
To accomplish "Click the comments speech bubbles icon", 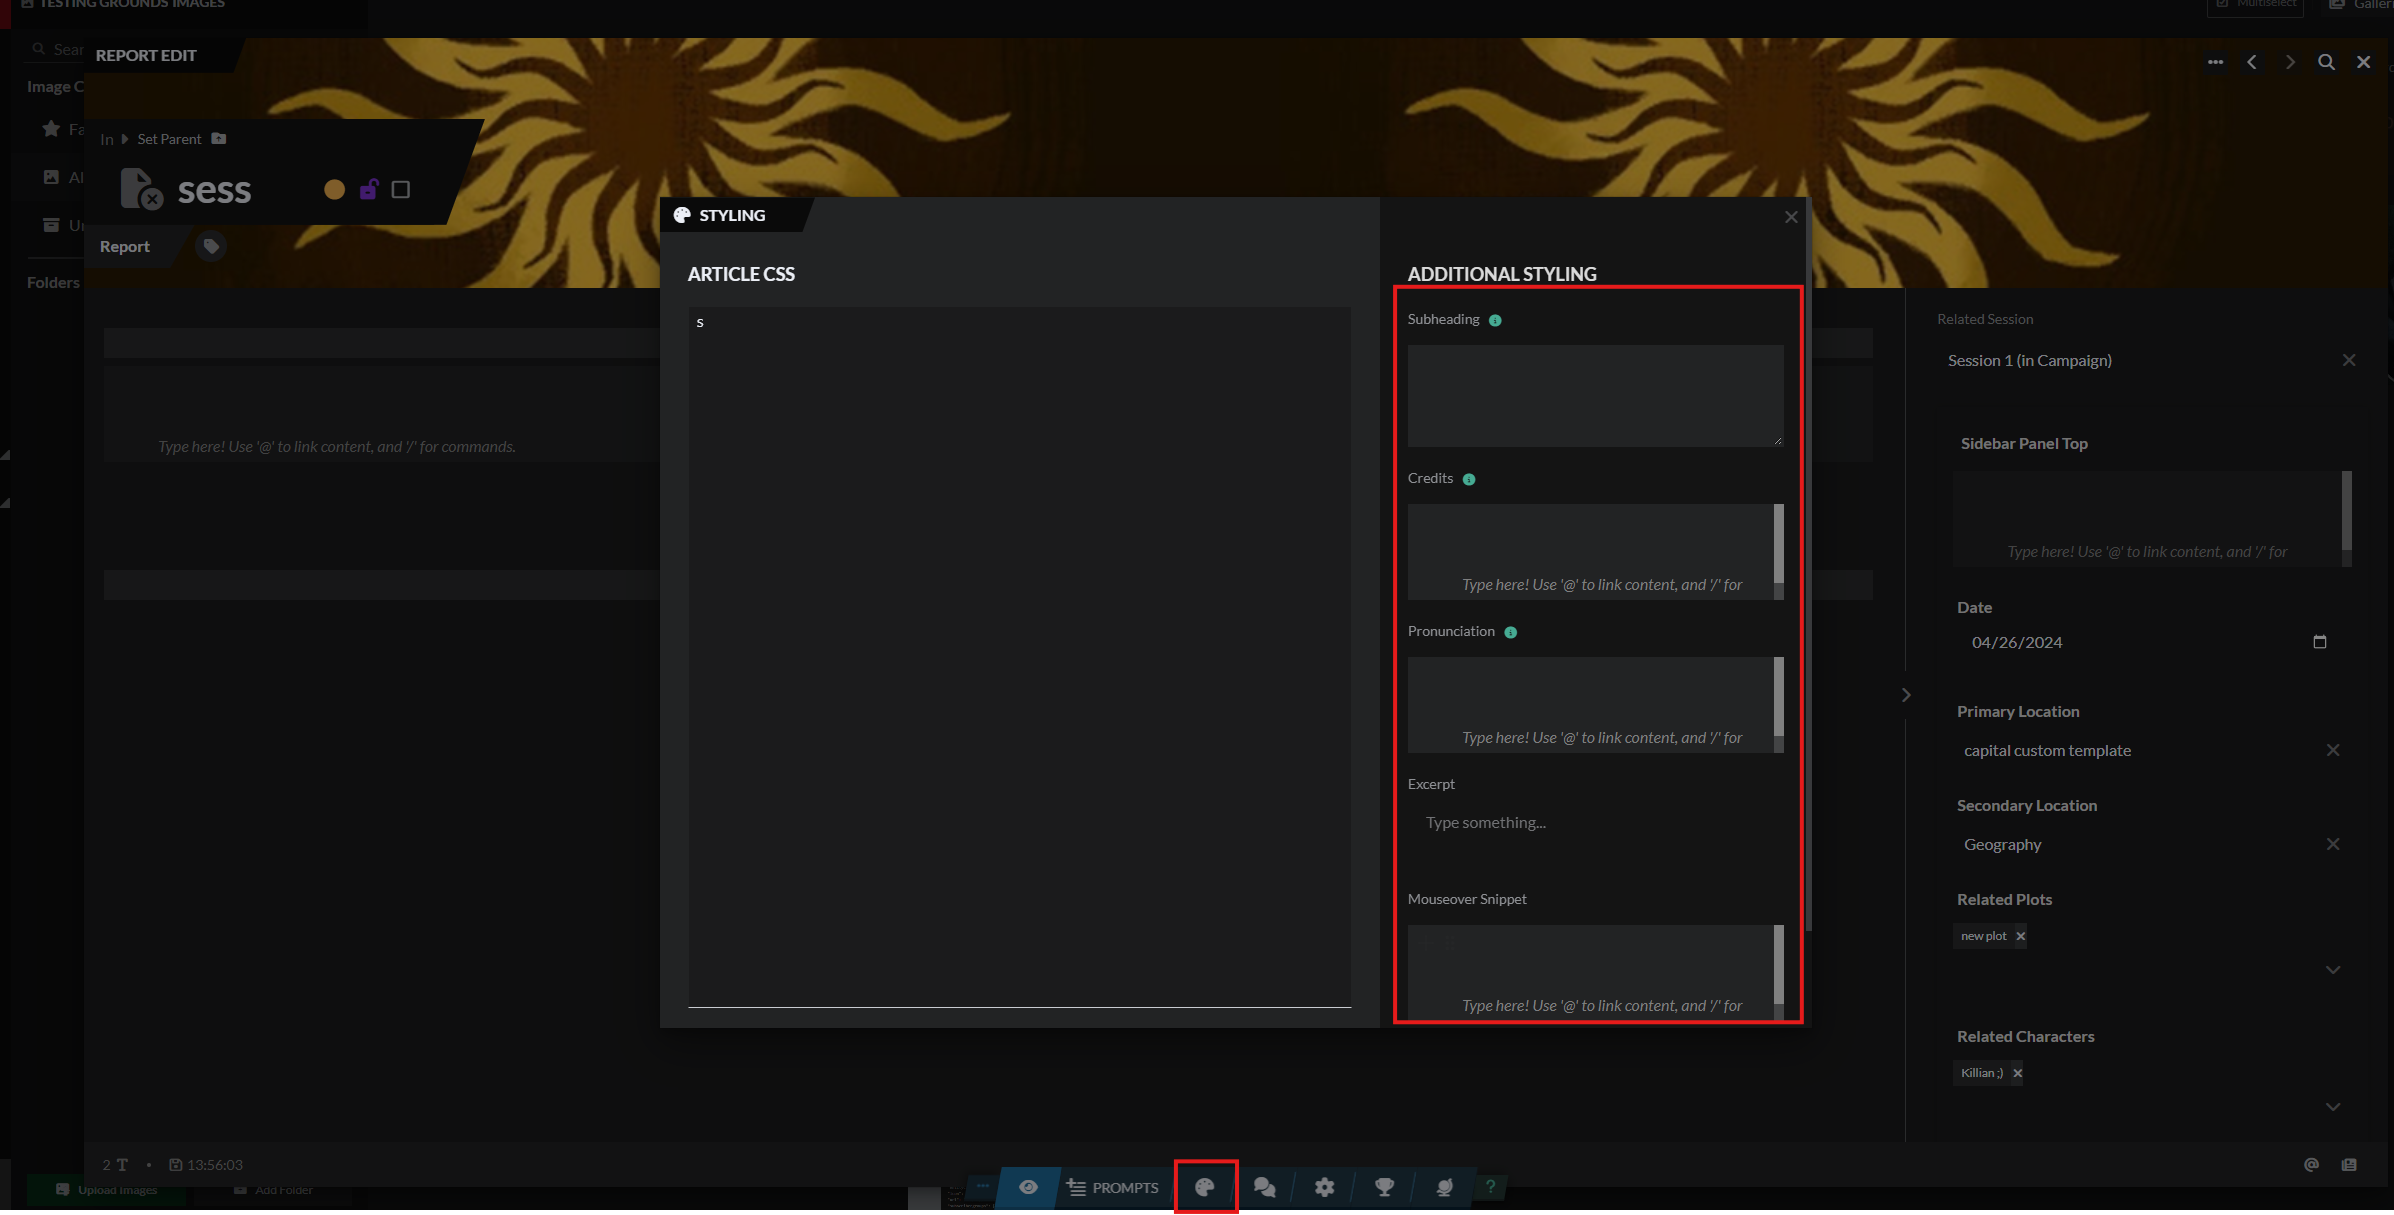I will tap(1264, 1187).
